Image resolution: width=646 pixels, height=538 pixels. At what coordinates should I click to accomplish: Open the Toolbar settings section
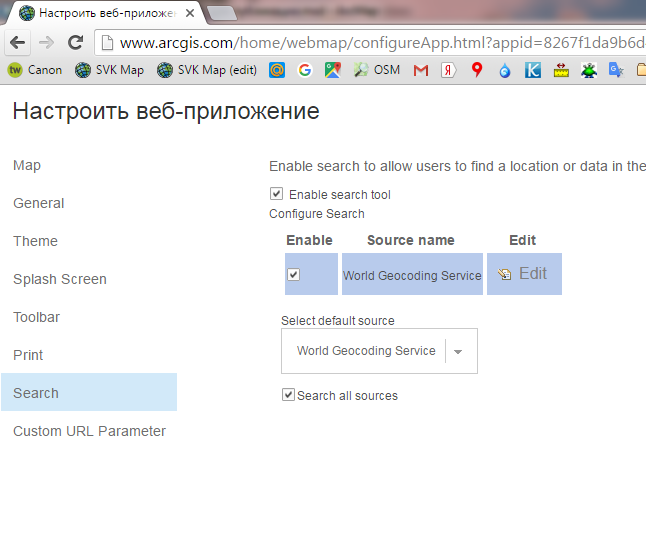[36, 317]
